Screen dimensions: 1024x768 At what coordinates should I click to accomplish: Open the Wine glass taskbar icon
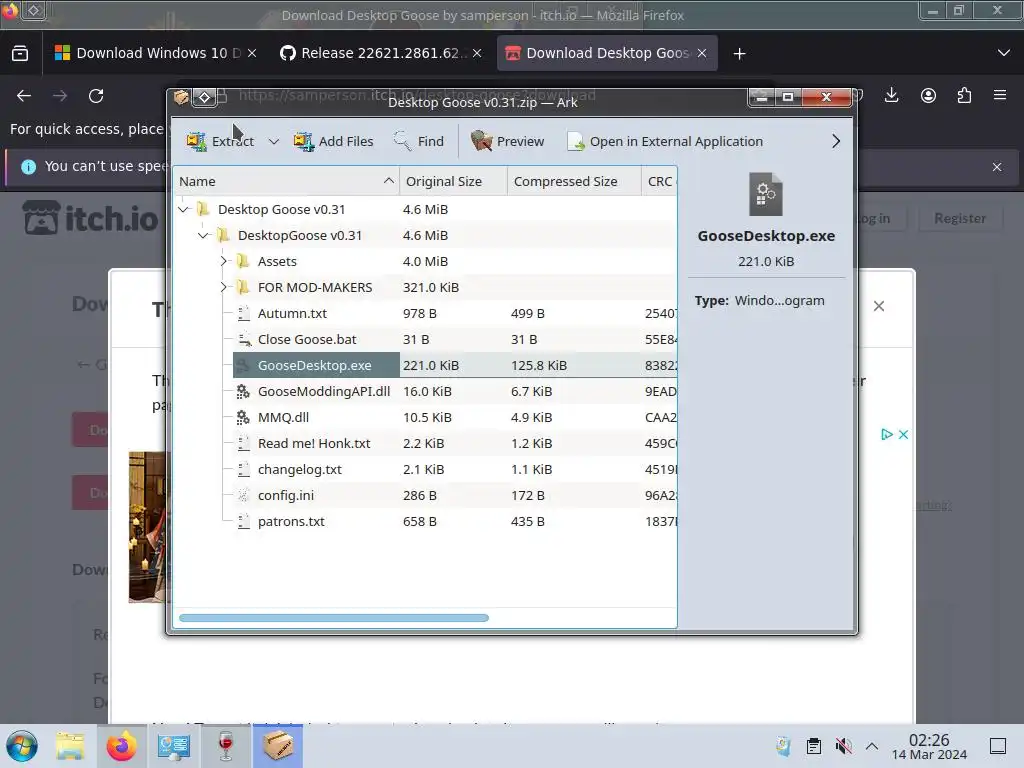(226, 746)
